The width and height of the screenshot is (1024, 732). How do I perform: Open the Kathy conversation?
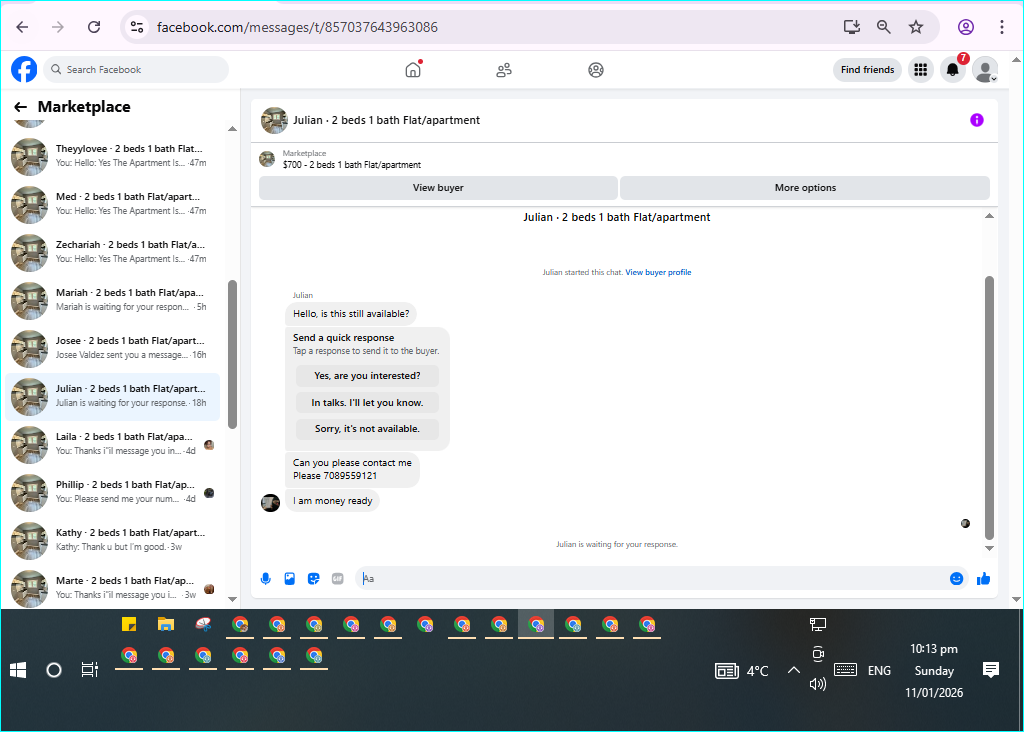(112, 540)
